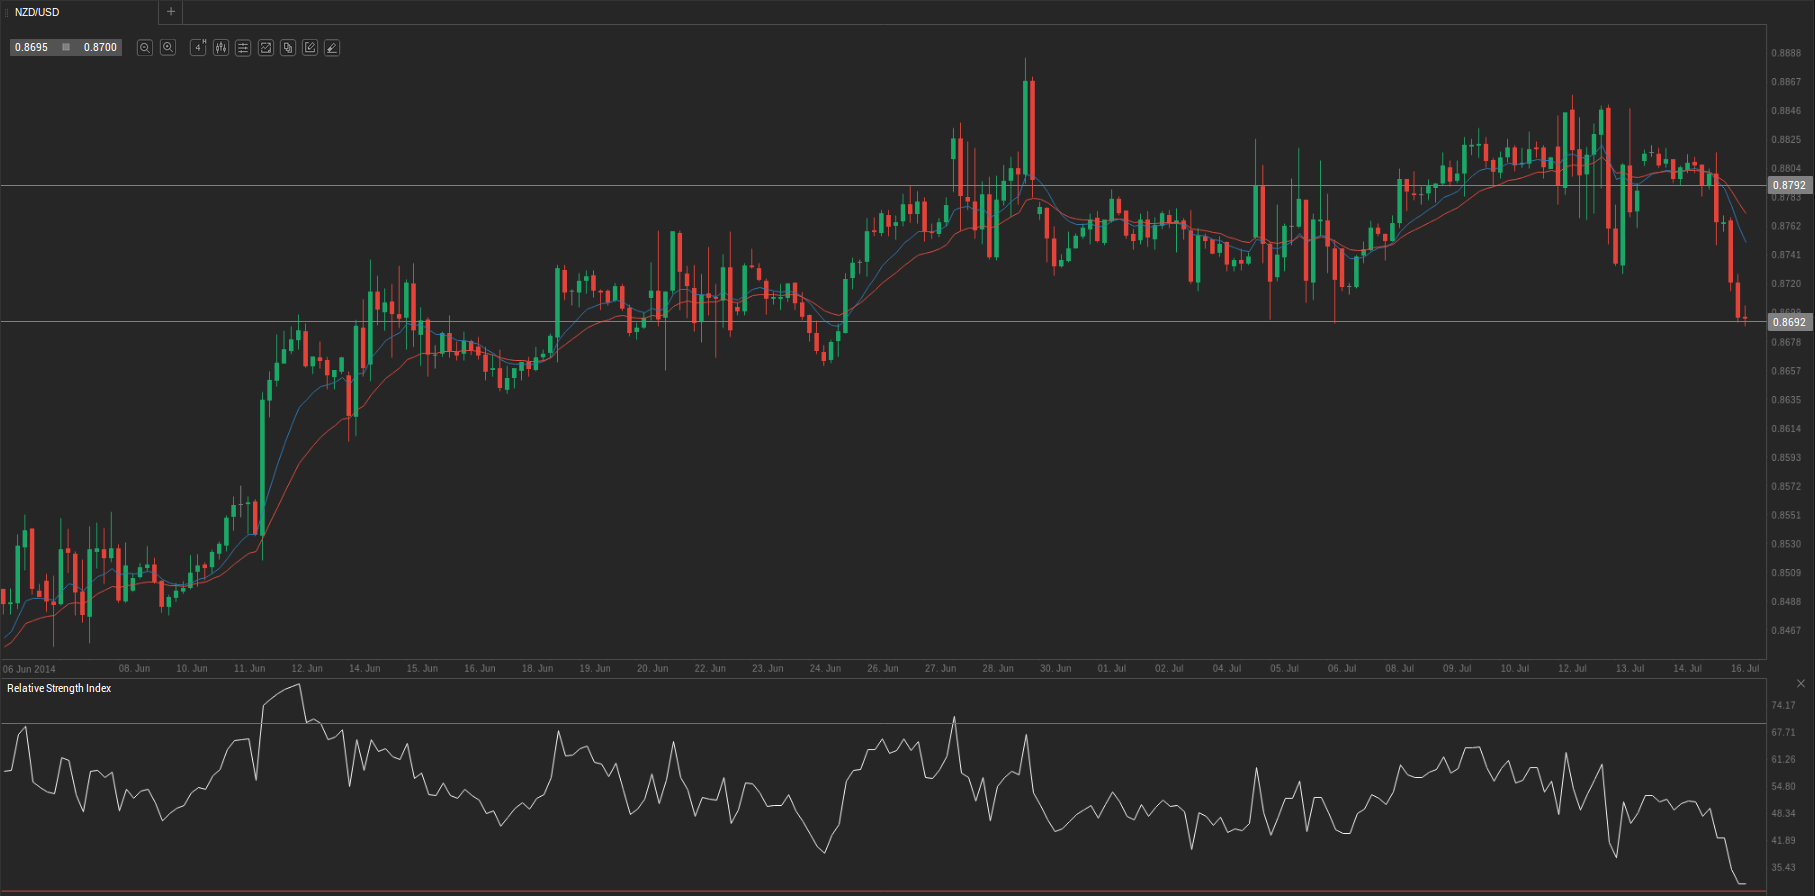Click the square between bid and ask

66,48
